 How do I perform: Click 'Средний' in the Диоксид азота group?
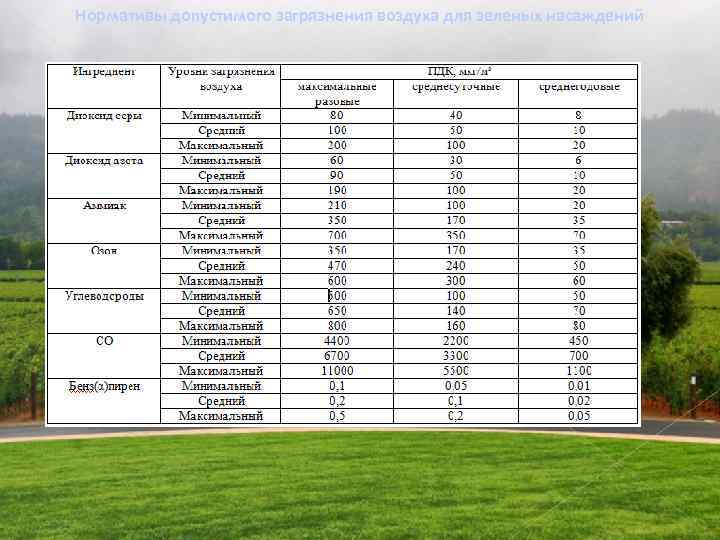(x=221, y=175)
